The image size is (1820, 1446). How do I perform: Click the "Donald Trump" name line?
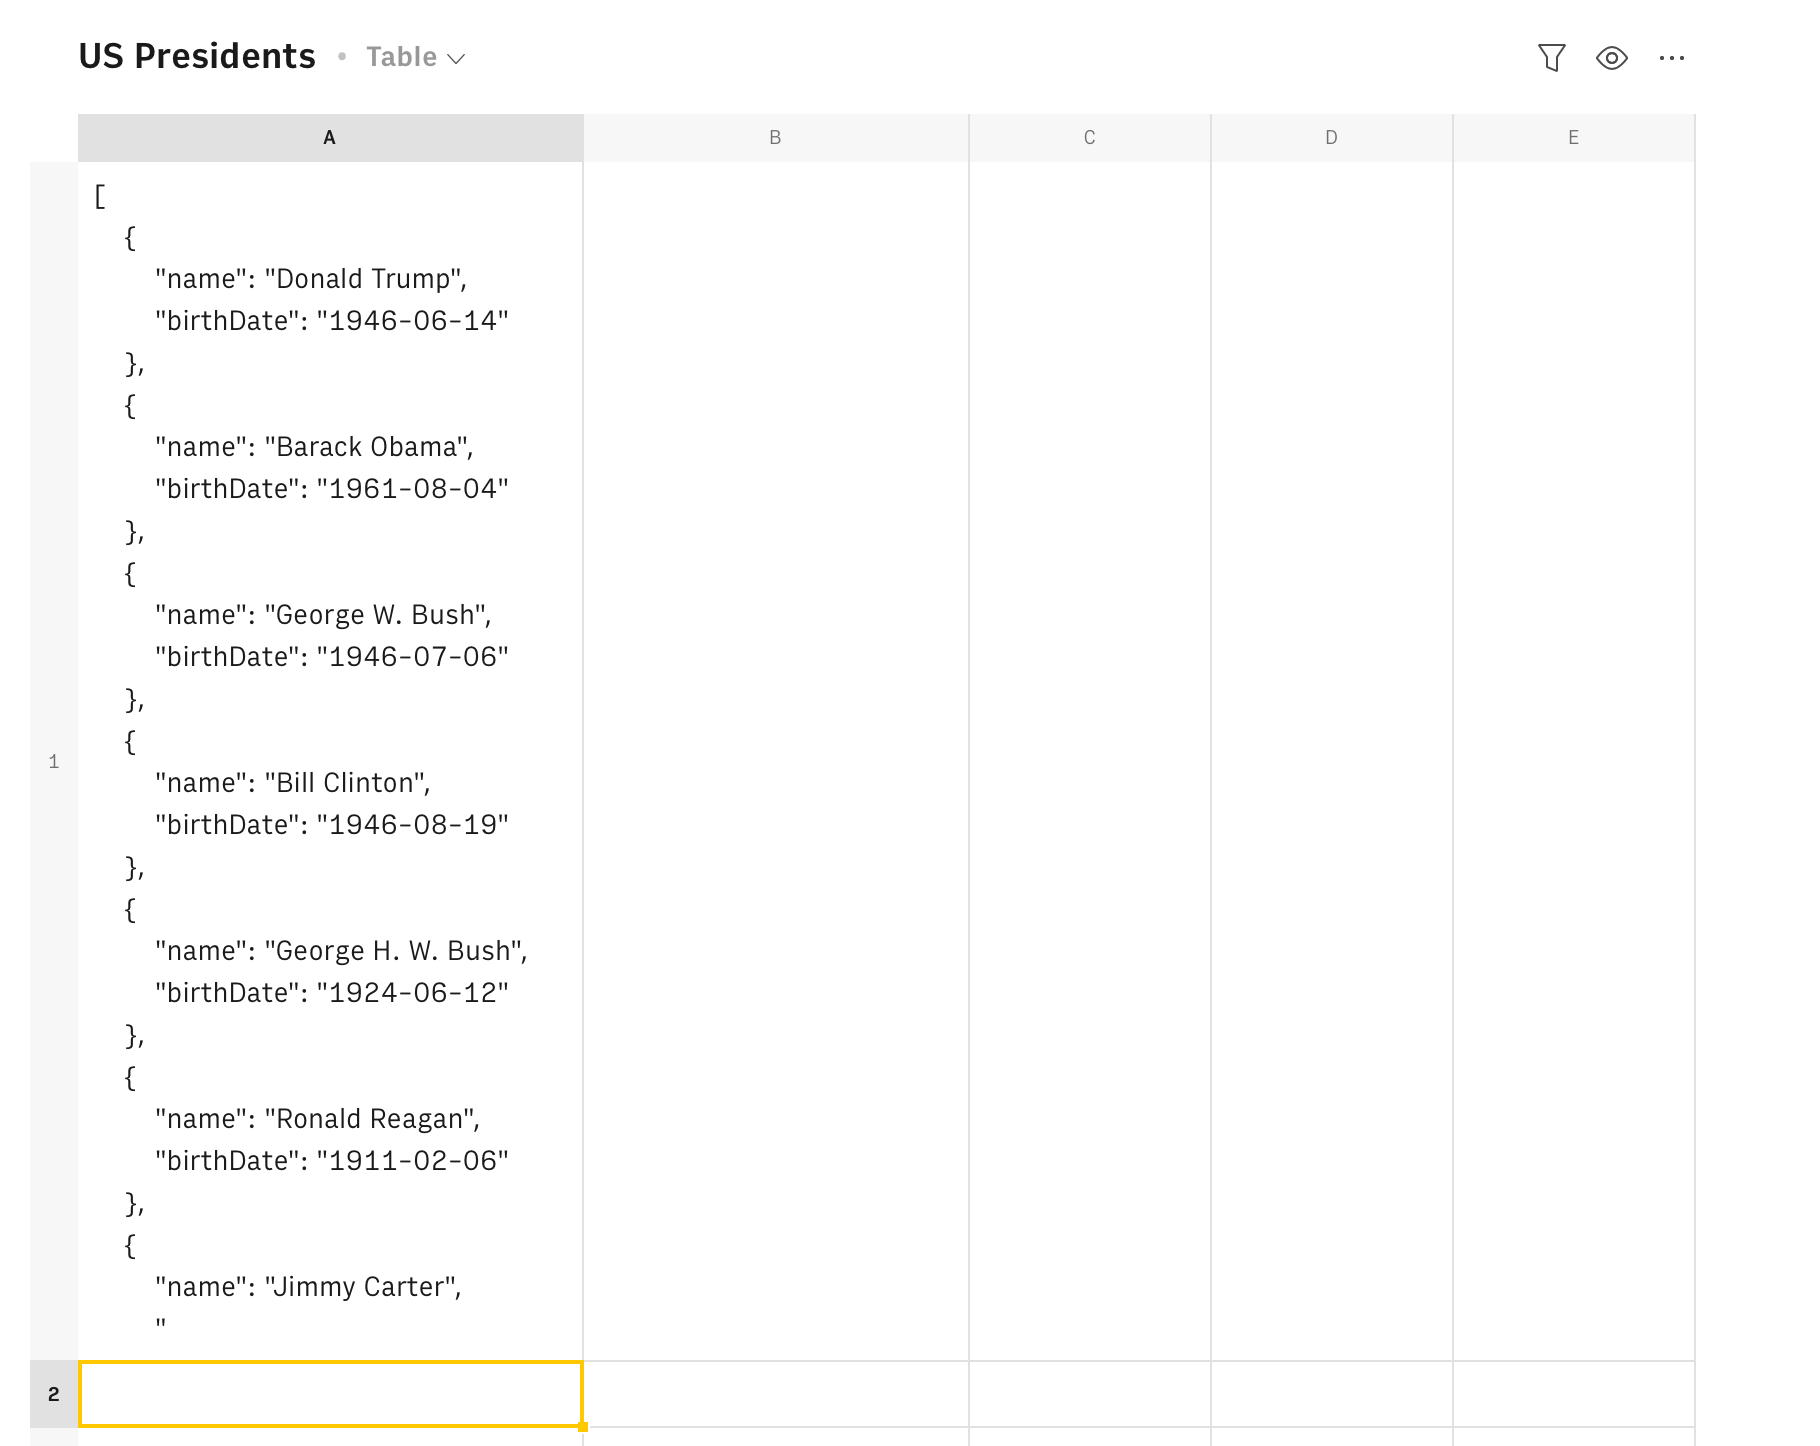(311, 279)
